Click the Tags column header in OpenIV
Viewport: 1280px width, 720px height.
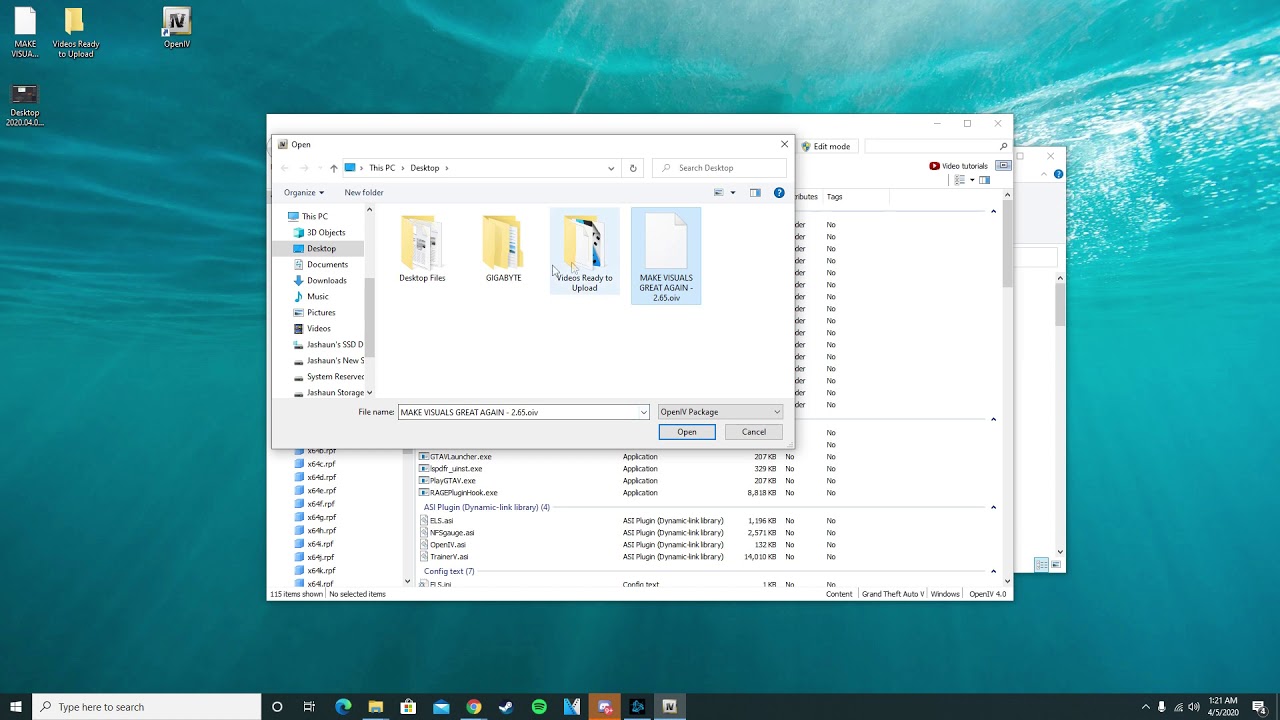tap(834, 197)
